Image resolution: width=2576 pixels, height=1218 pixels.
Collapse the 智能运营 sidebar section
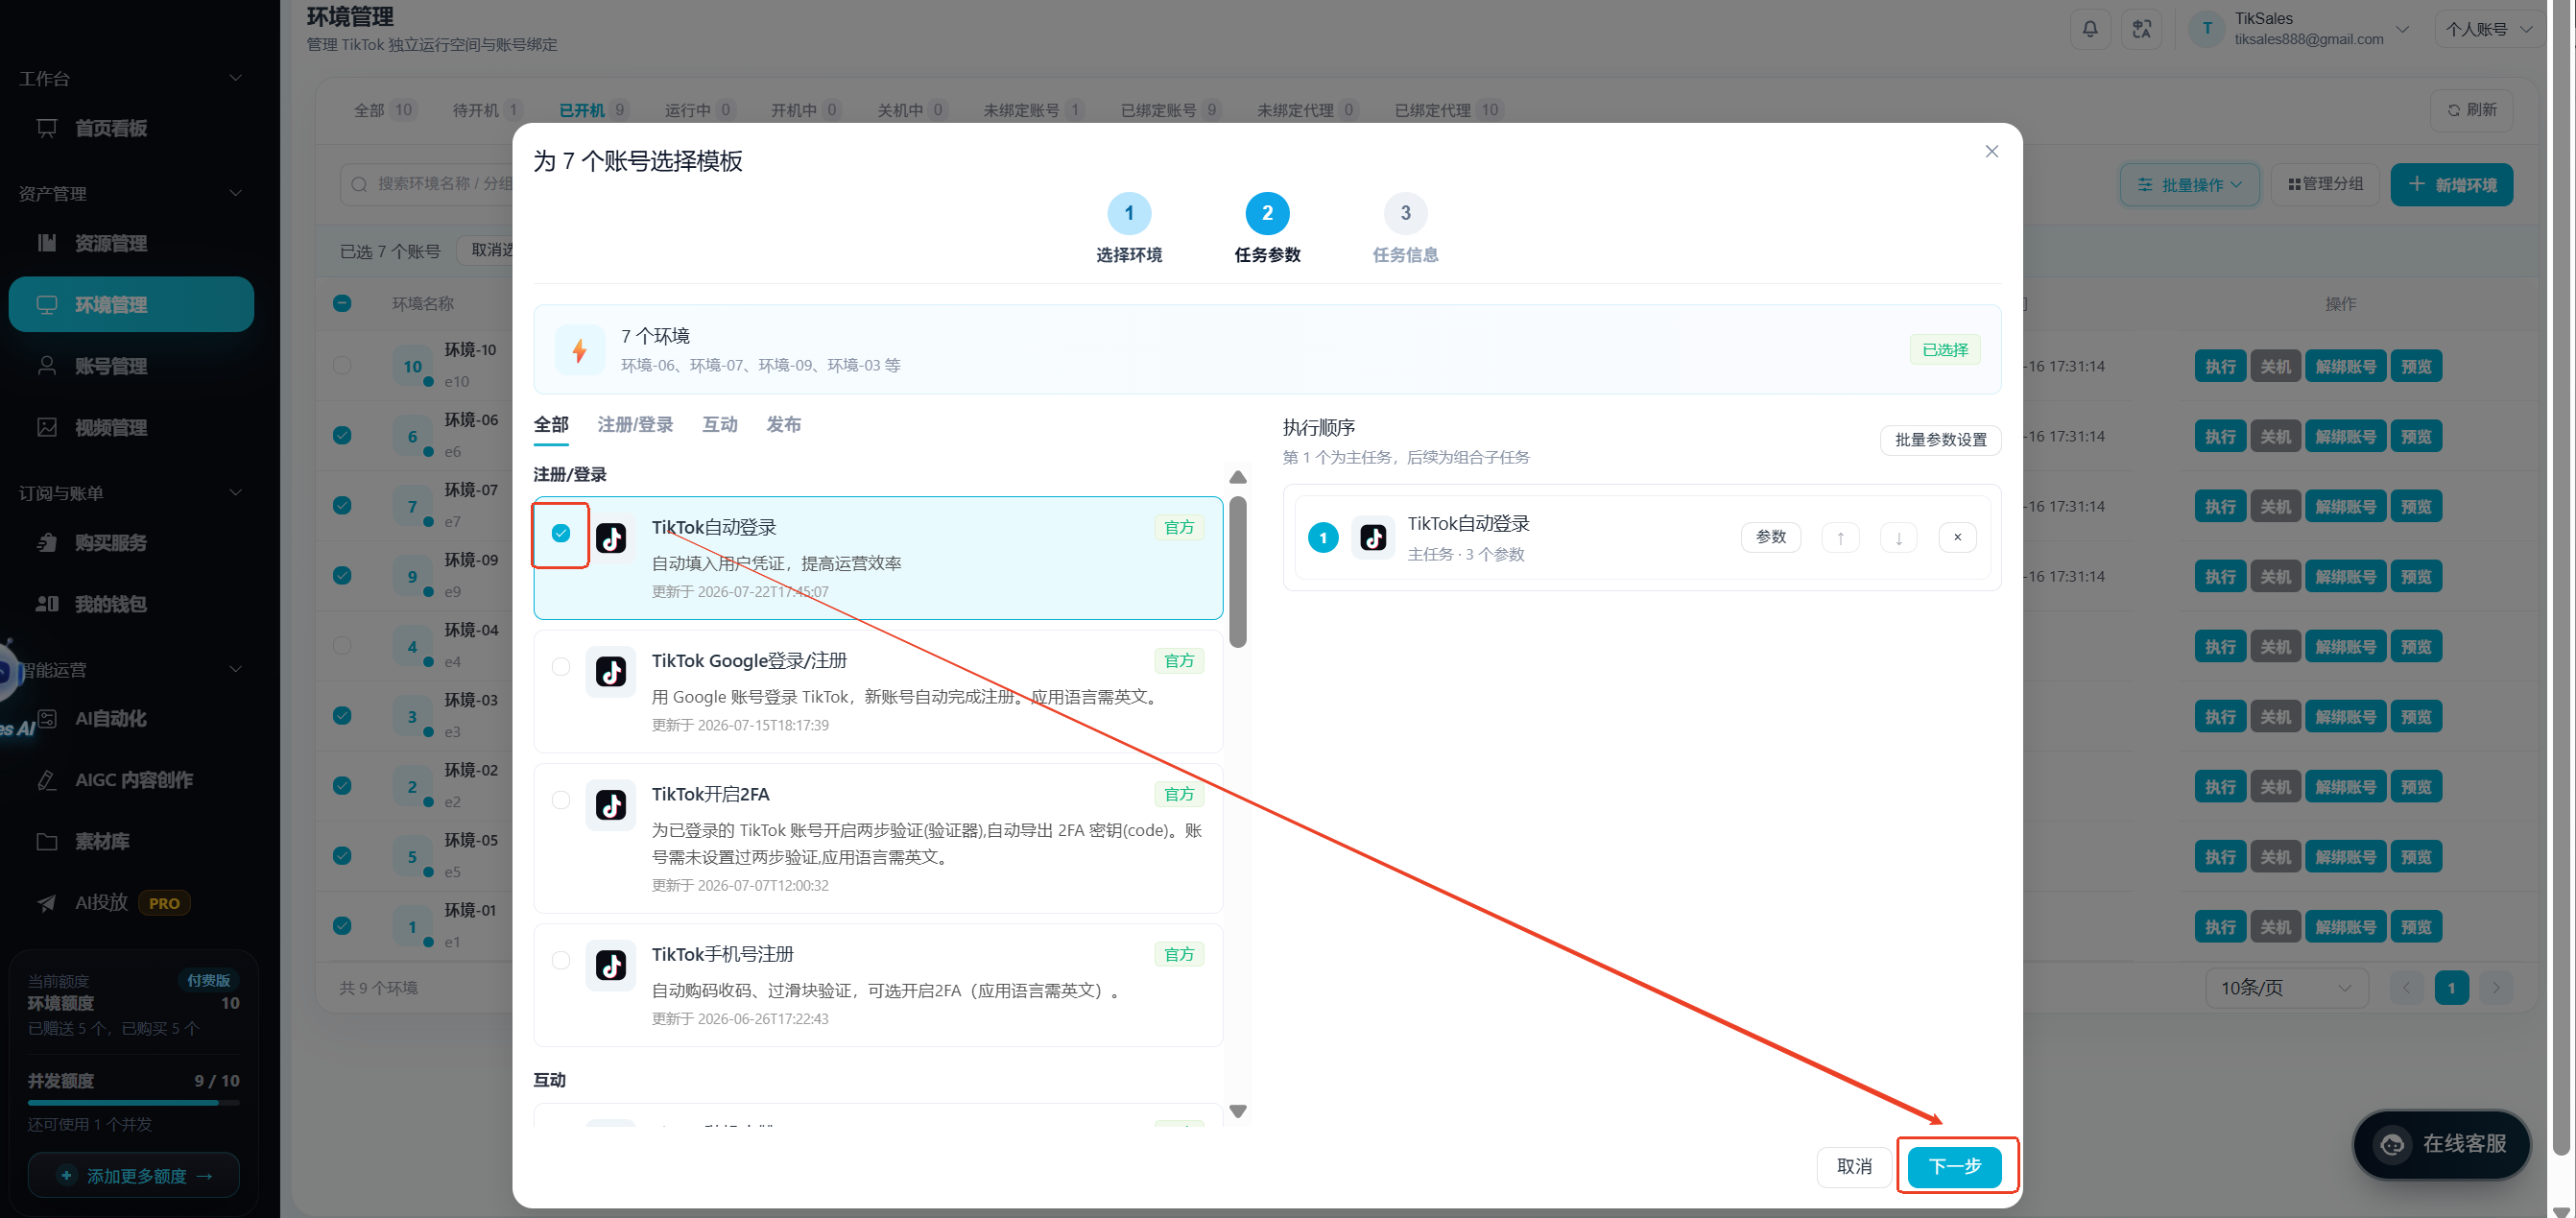[236, 669]
